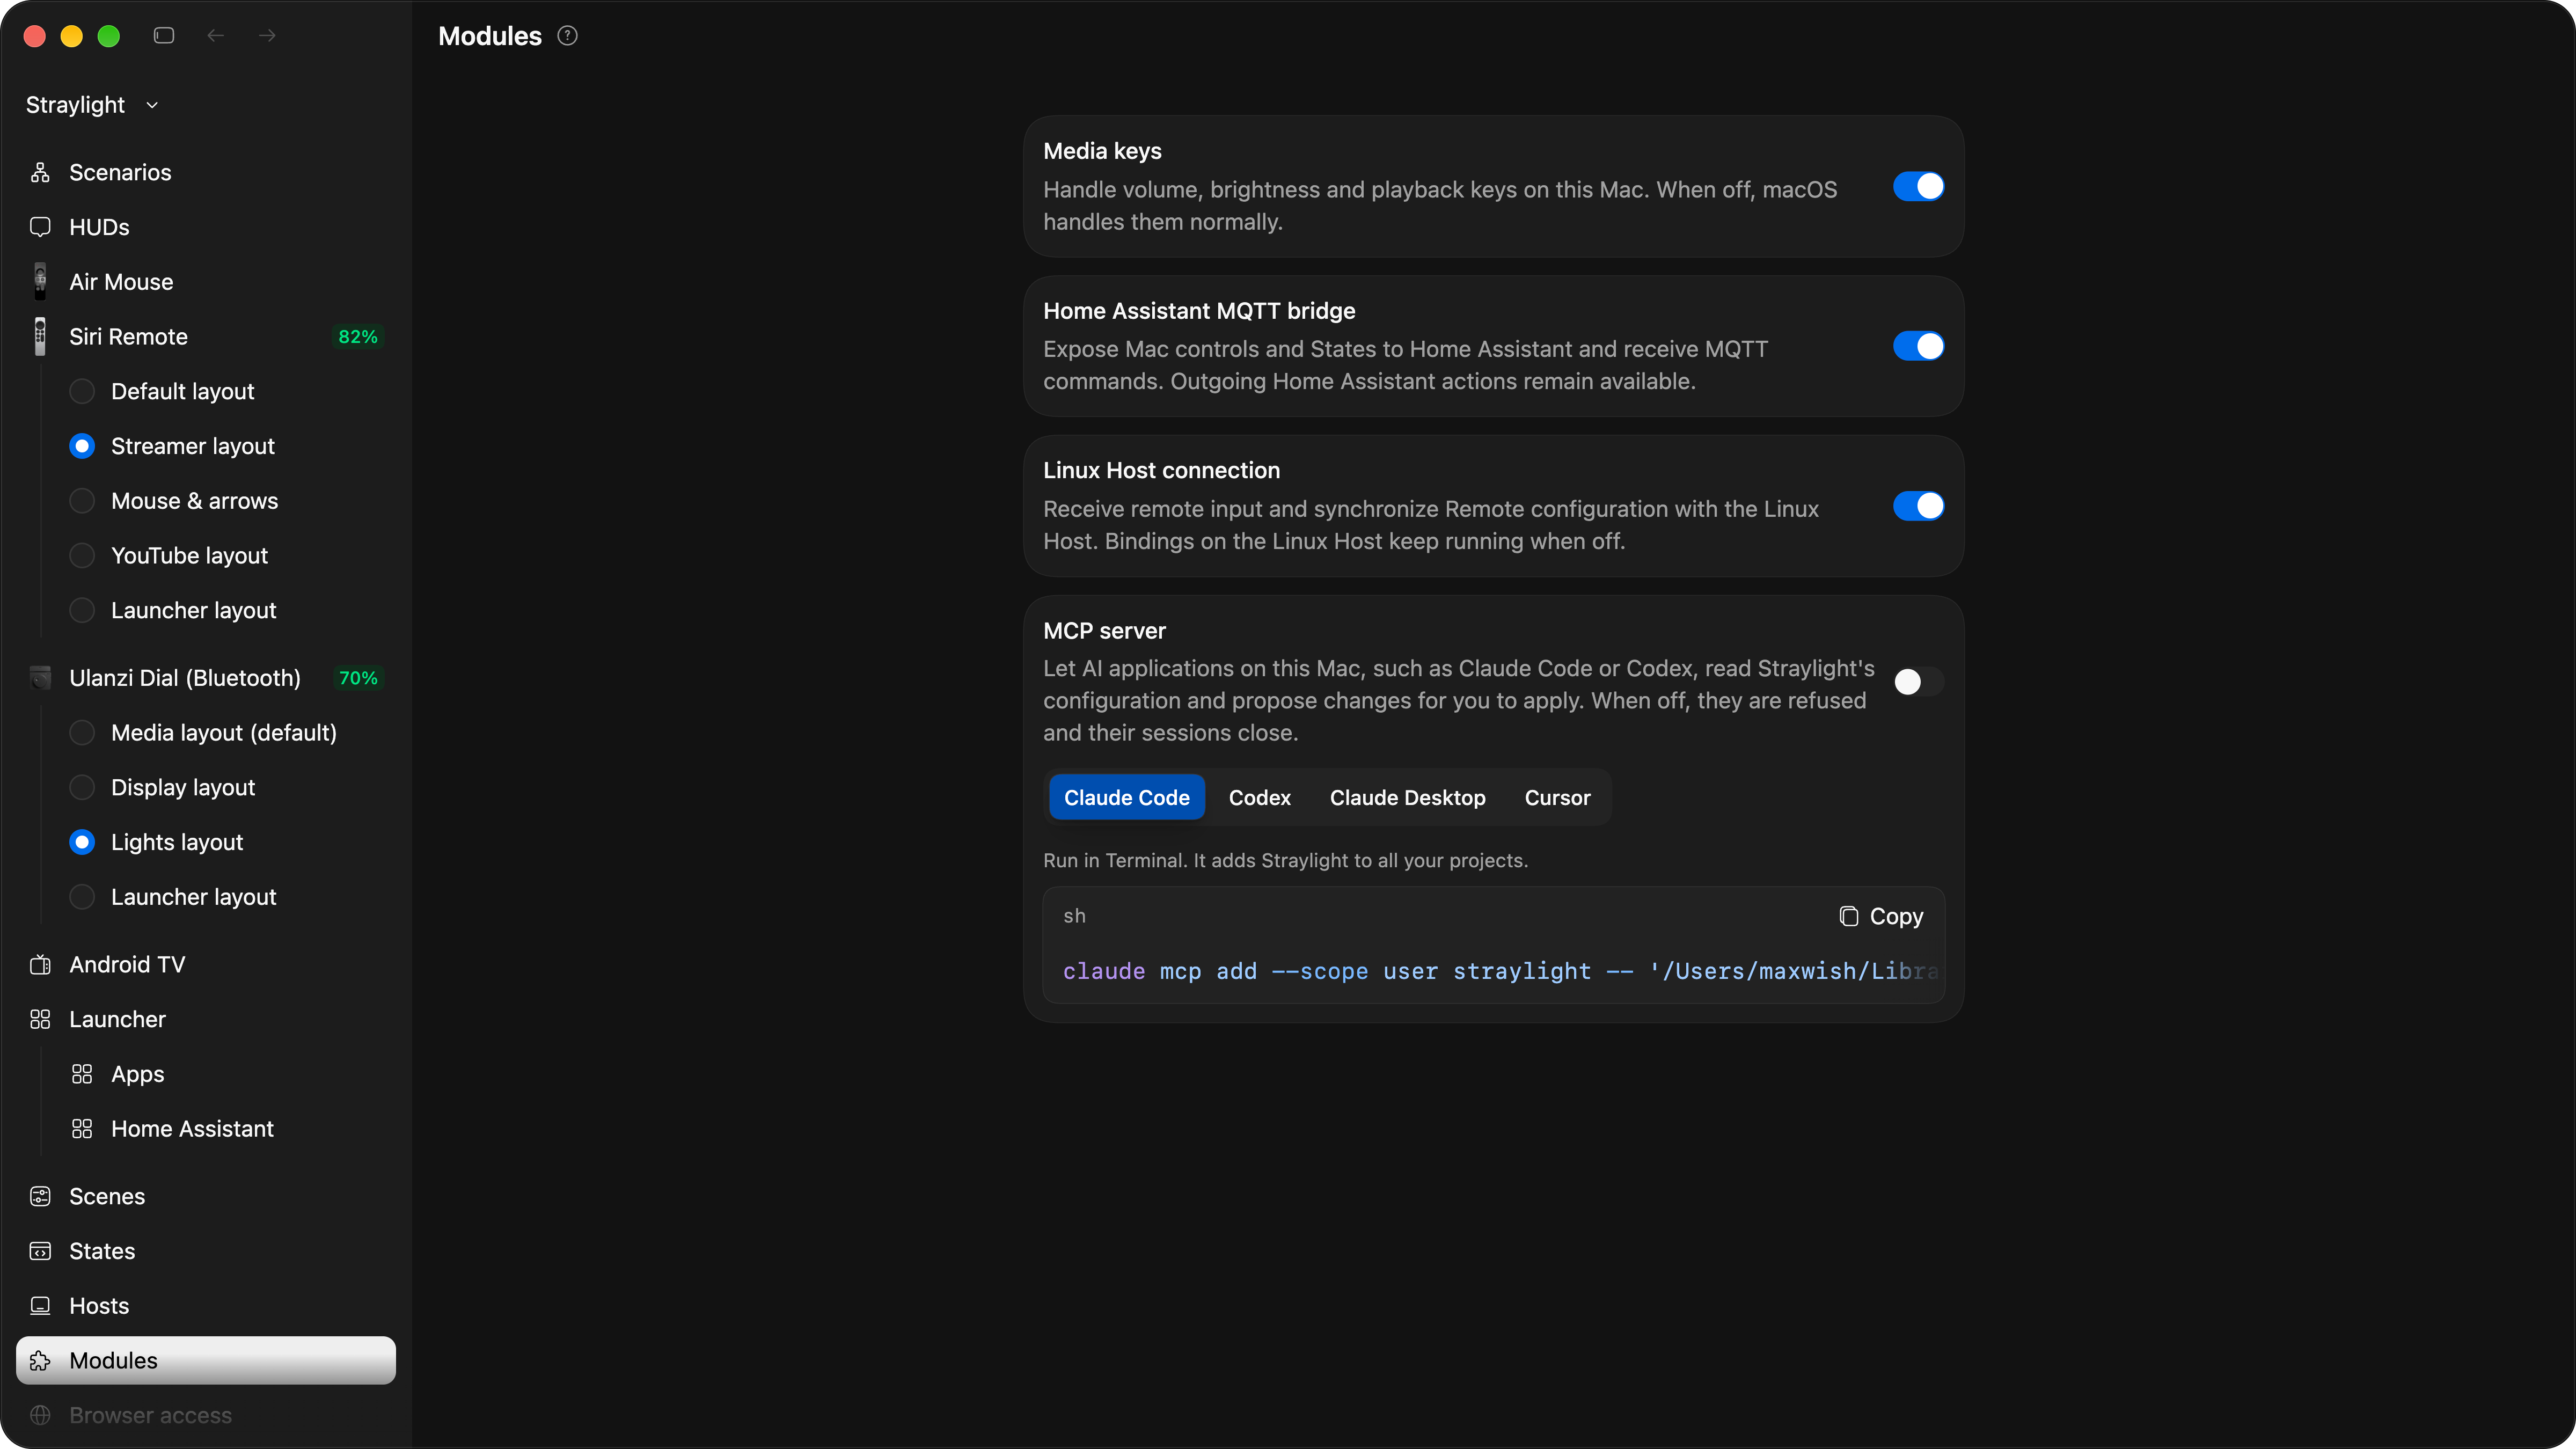
Task: Select the Air Mouse remote icon
Action: [40, 282]
